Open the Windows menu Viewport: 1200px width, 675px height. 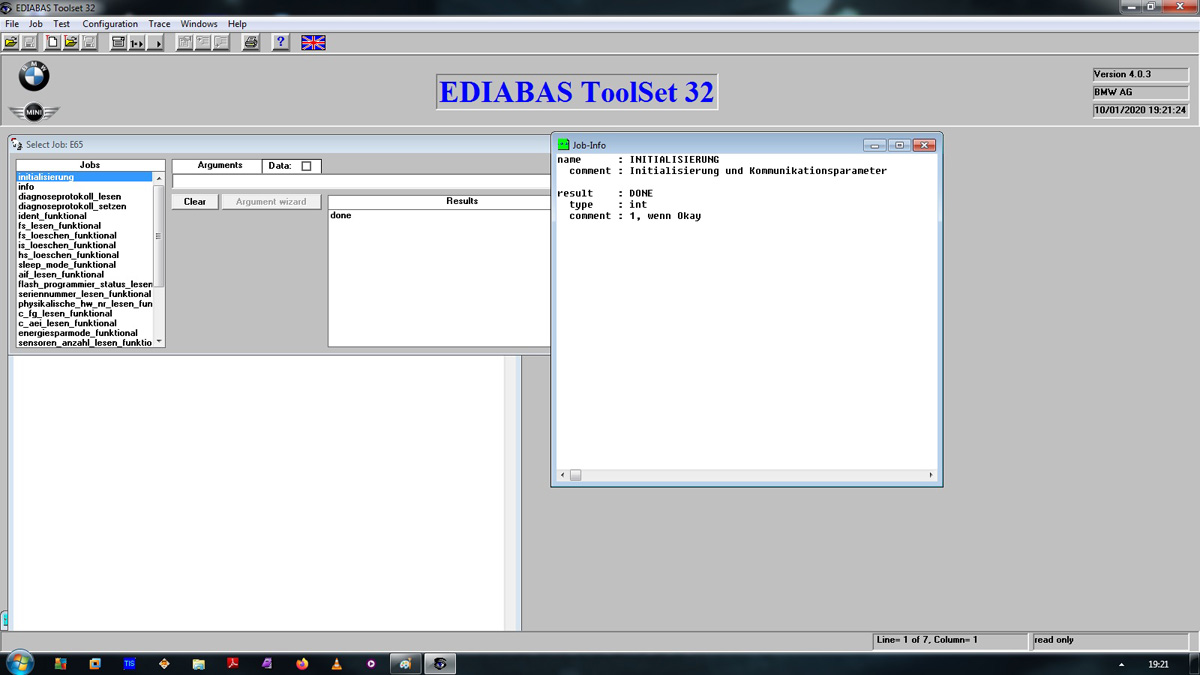199,24
